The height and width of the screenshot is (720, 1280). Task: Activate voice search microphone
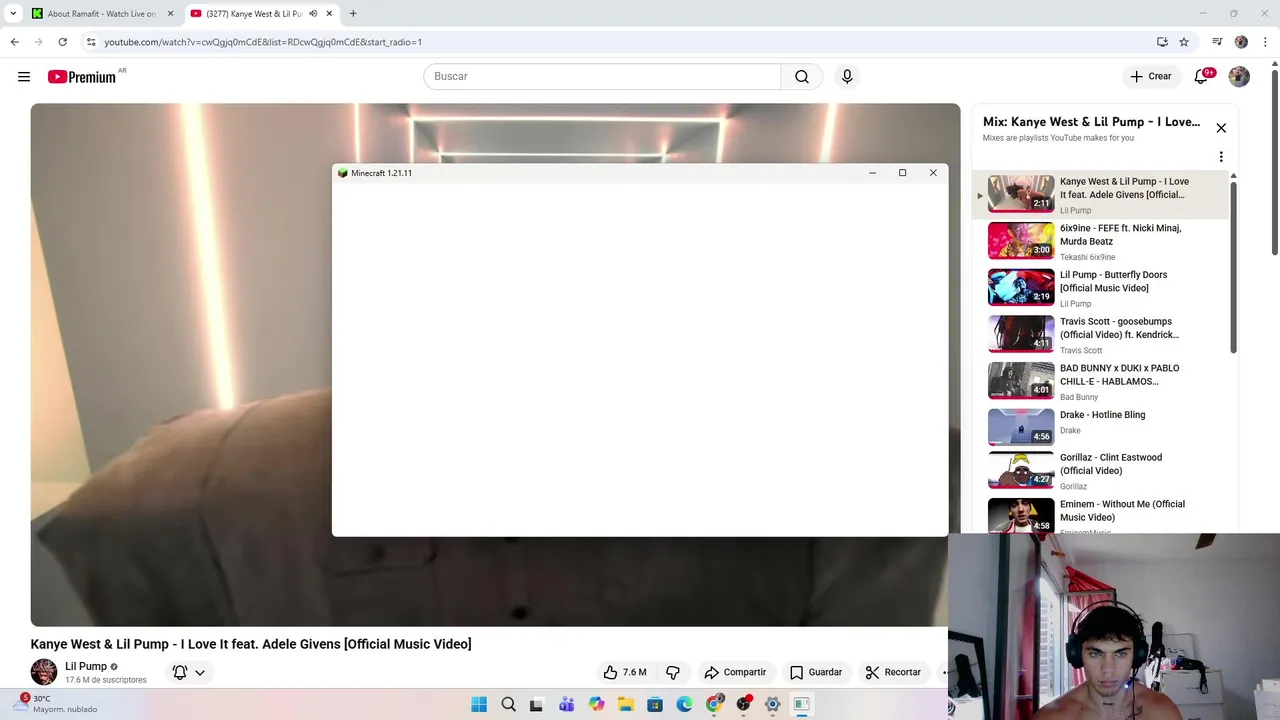coord(847,77)
